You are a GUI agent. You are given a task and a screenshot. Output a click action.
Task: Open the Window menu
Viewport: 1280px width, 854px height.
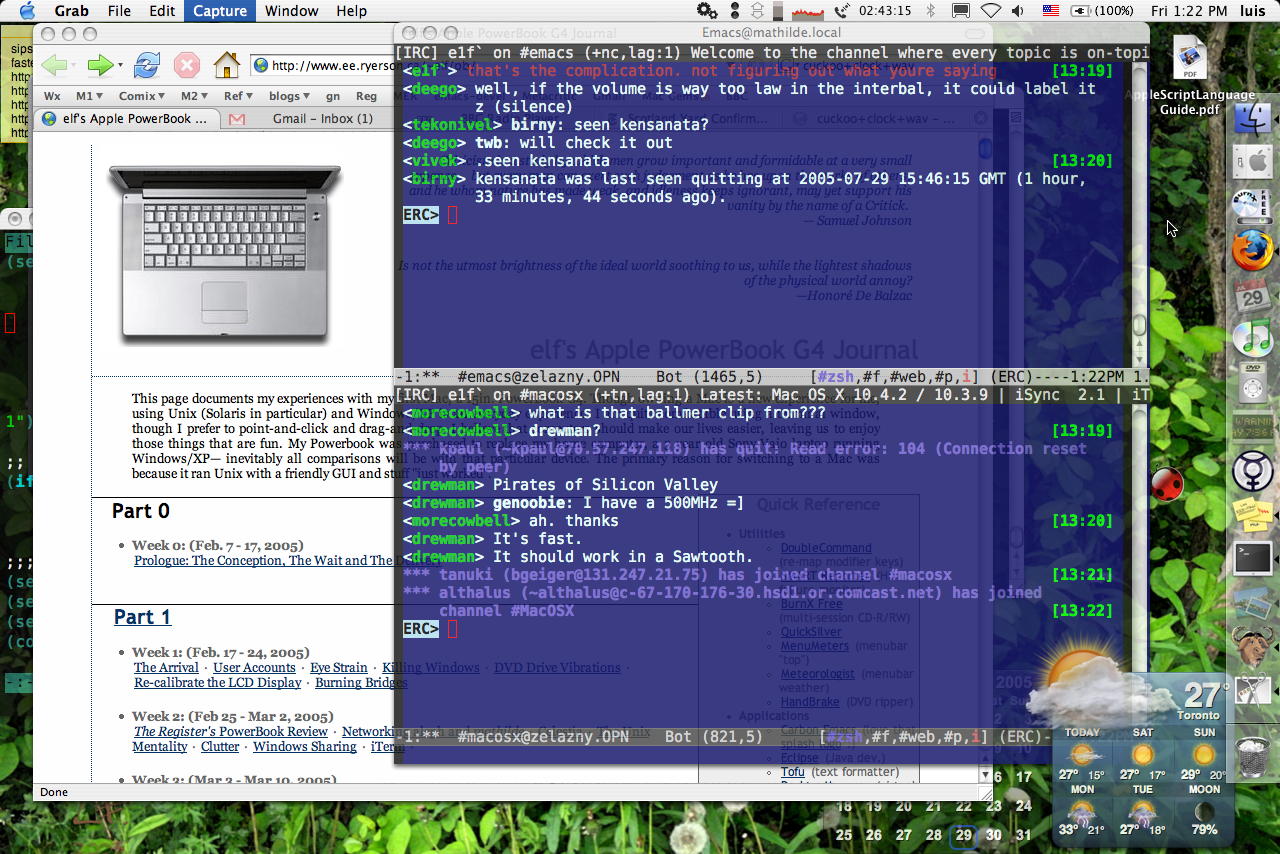[291, 11]
